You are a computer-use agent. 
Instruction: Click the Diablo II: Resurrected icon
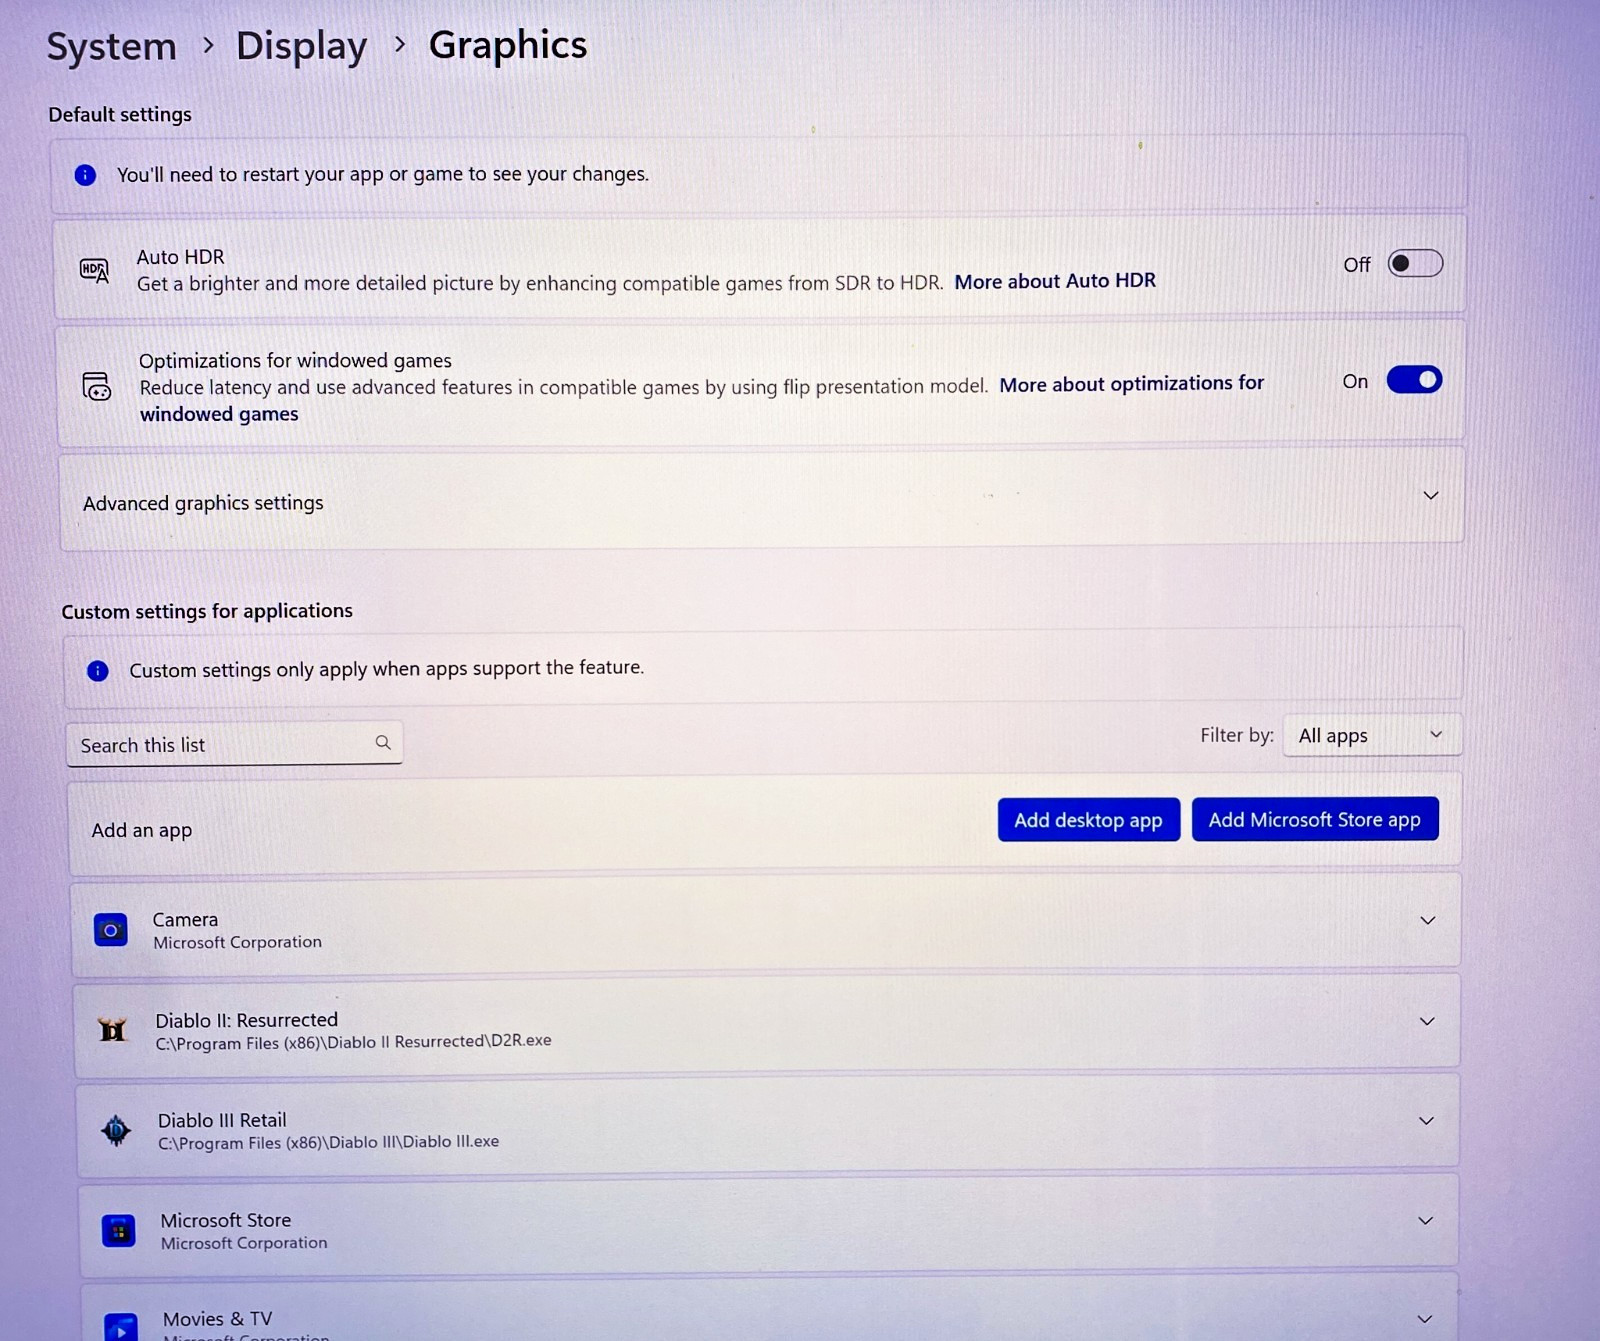113,1030
